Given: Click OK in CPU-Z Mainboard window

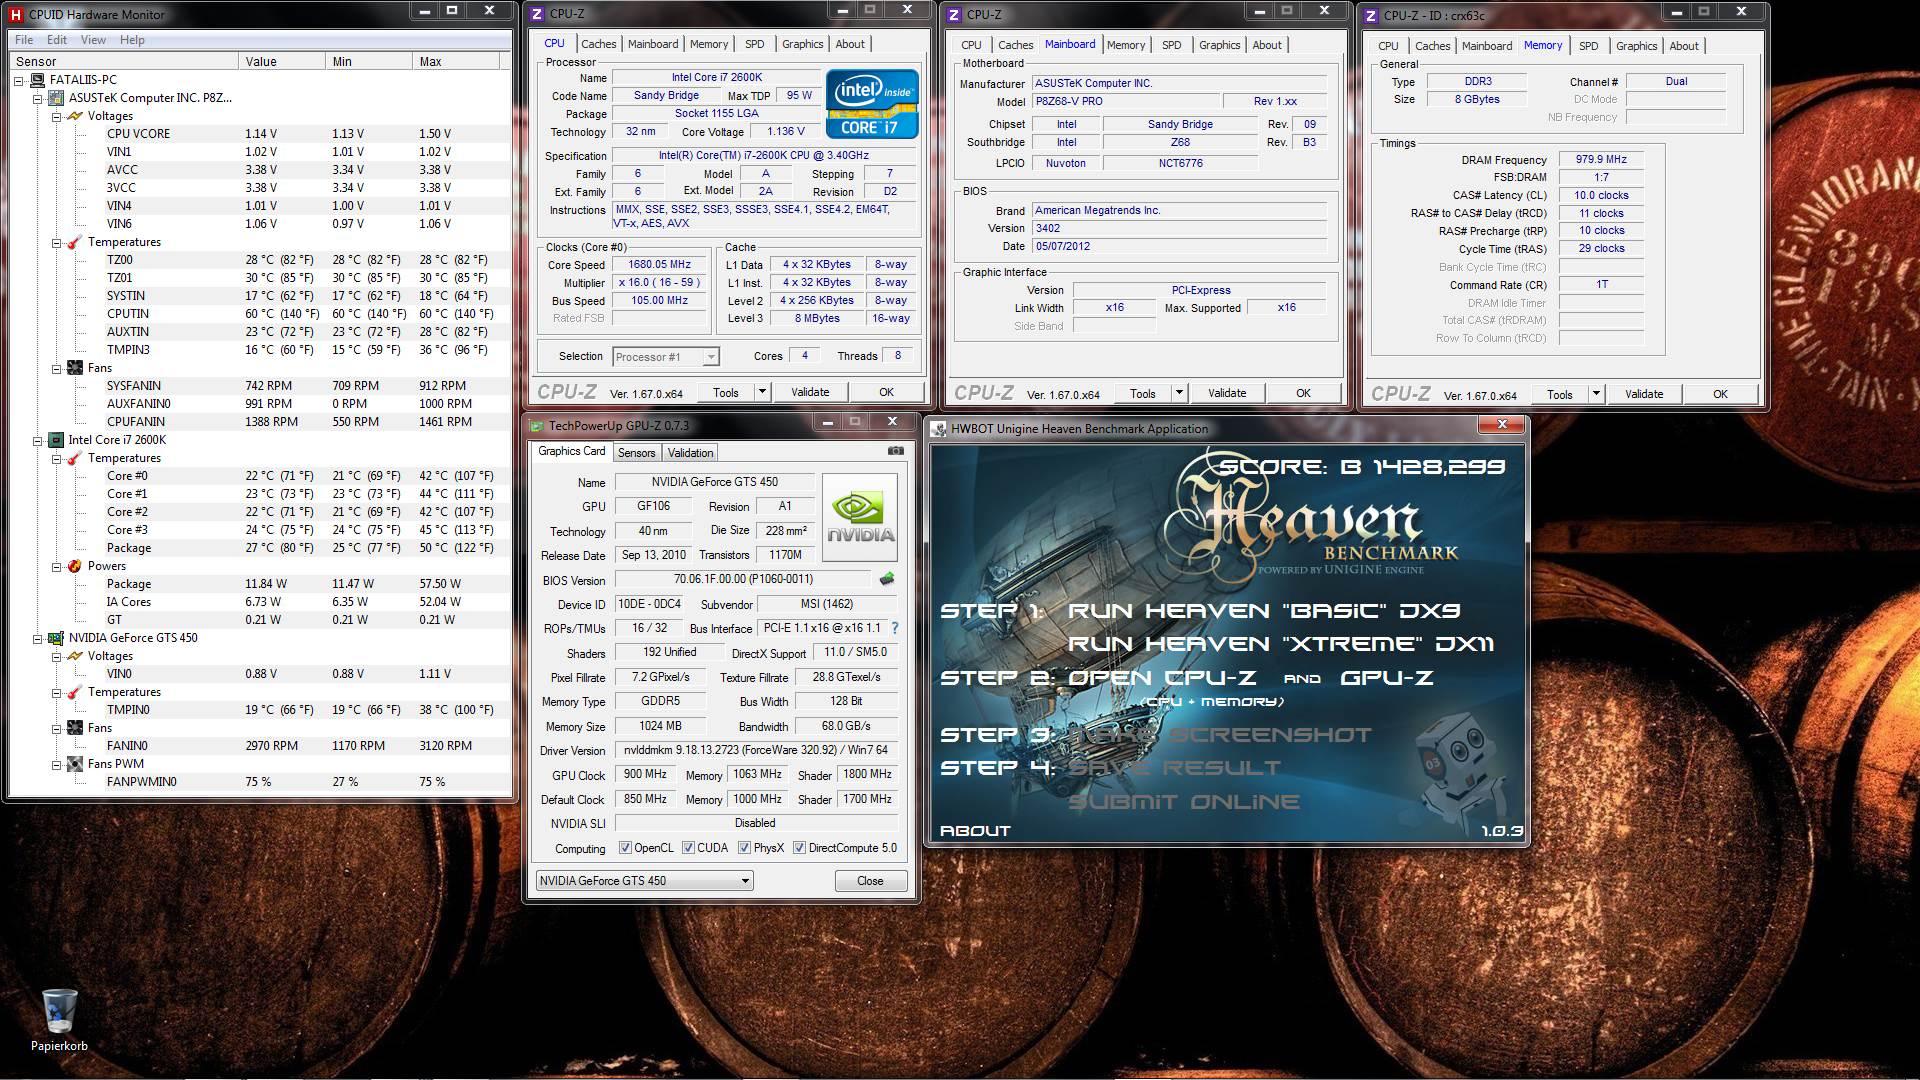Looking at the screenshot, I should (1303, 393).
